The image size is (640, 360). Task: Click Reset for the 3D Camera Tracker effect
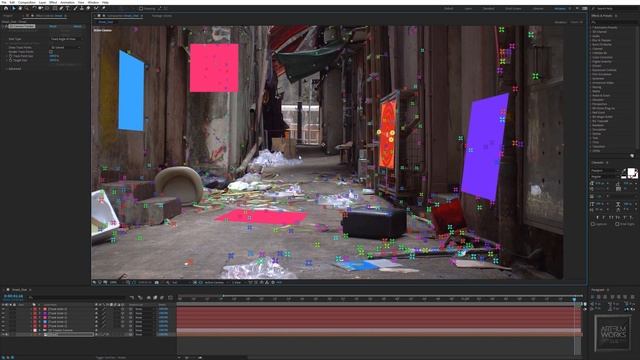pos(53,26)
